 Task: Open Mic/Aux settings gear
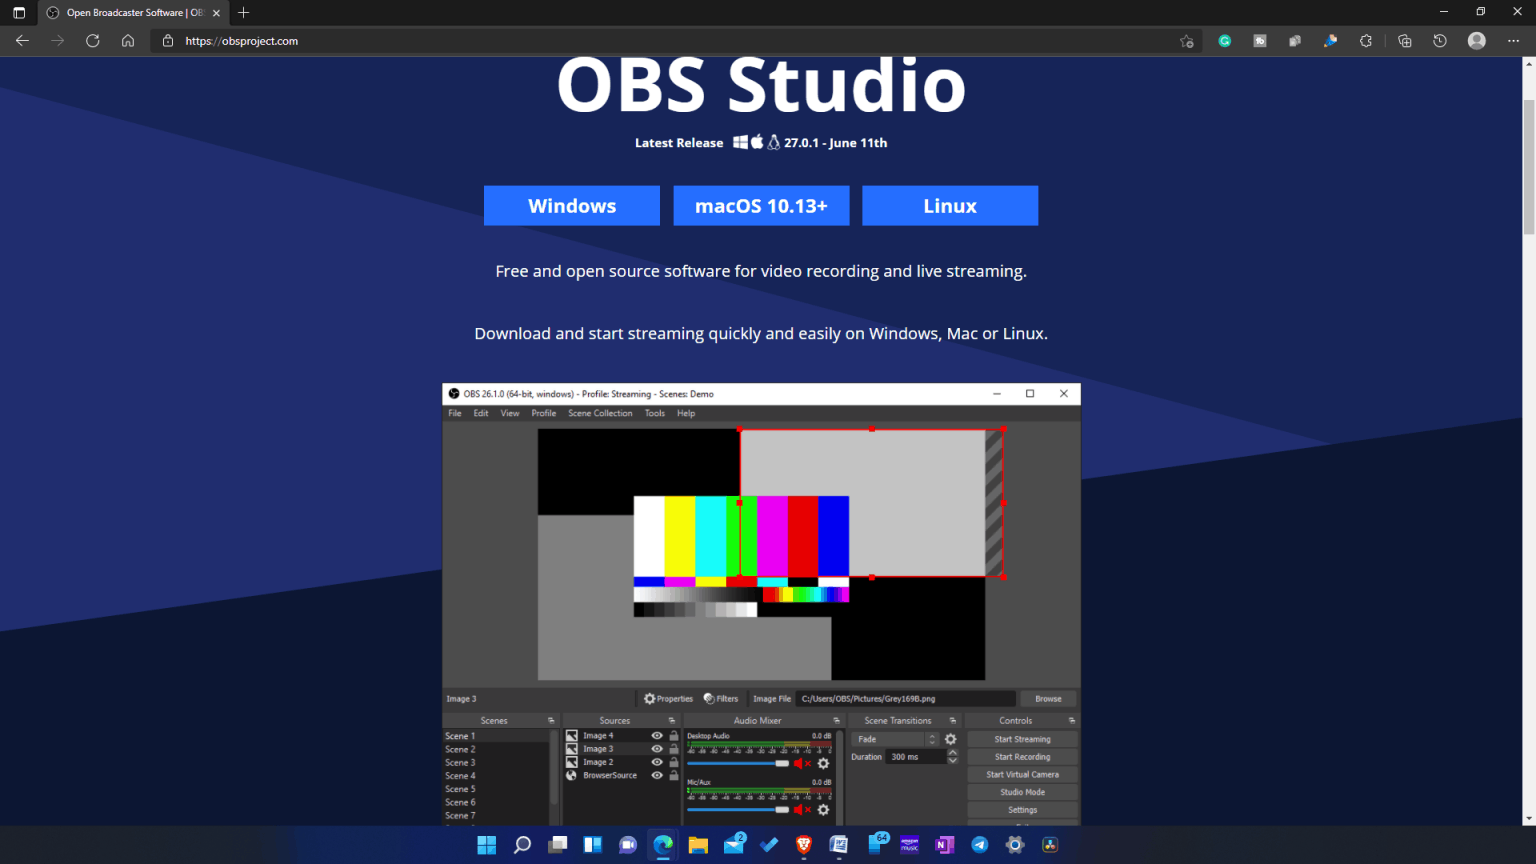coord(822,810)
